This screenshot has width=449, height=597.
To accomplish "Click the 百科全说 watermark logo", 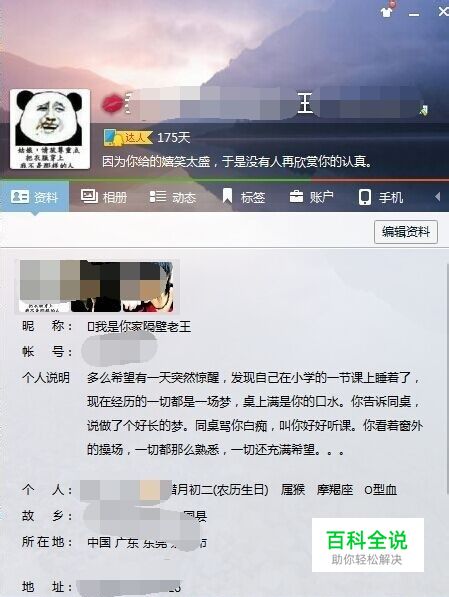I will [x=368, y=545].
